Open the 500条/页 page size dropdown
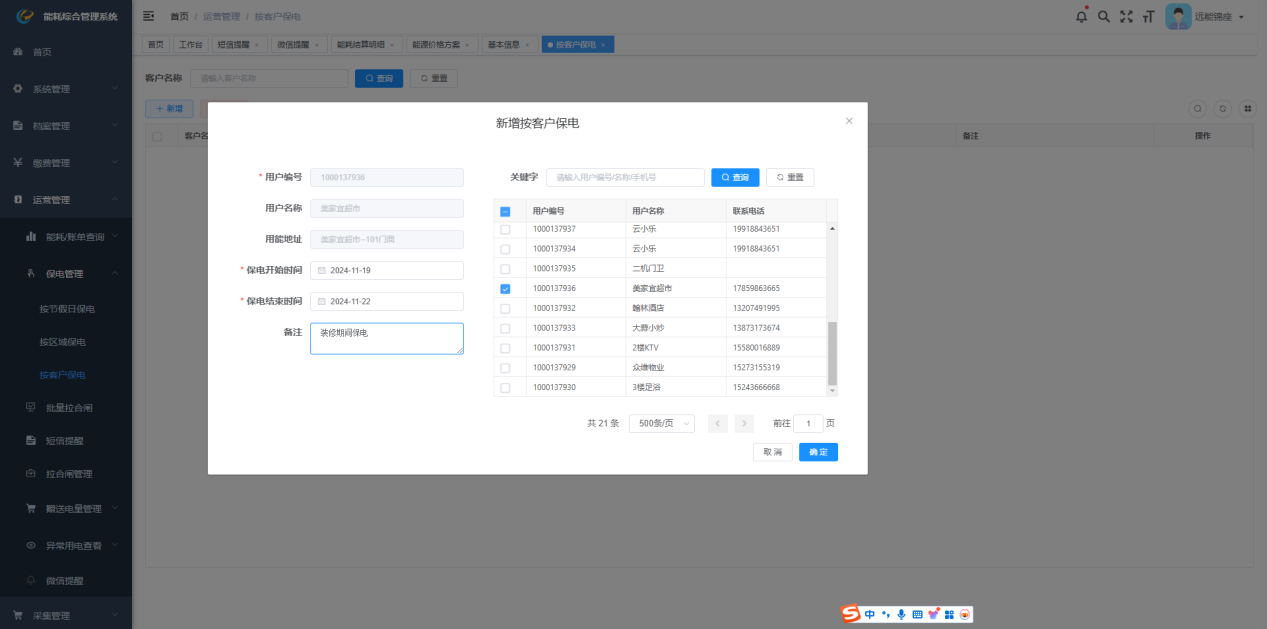1267x629 pixels. (x=661, y=423)
